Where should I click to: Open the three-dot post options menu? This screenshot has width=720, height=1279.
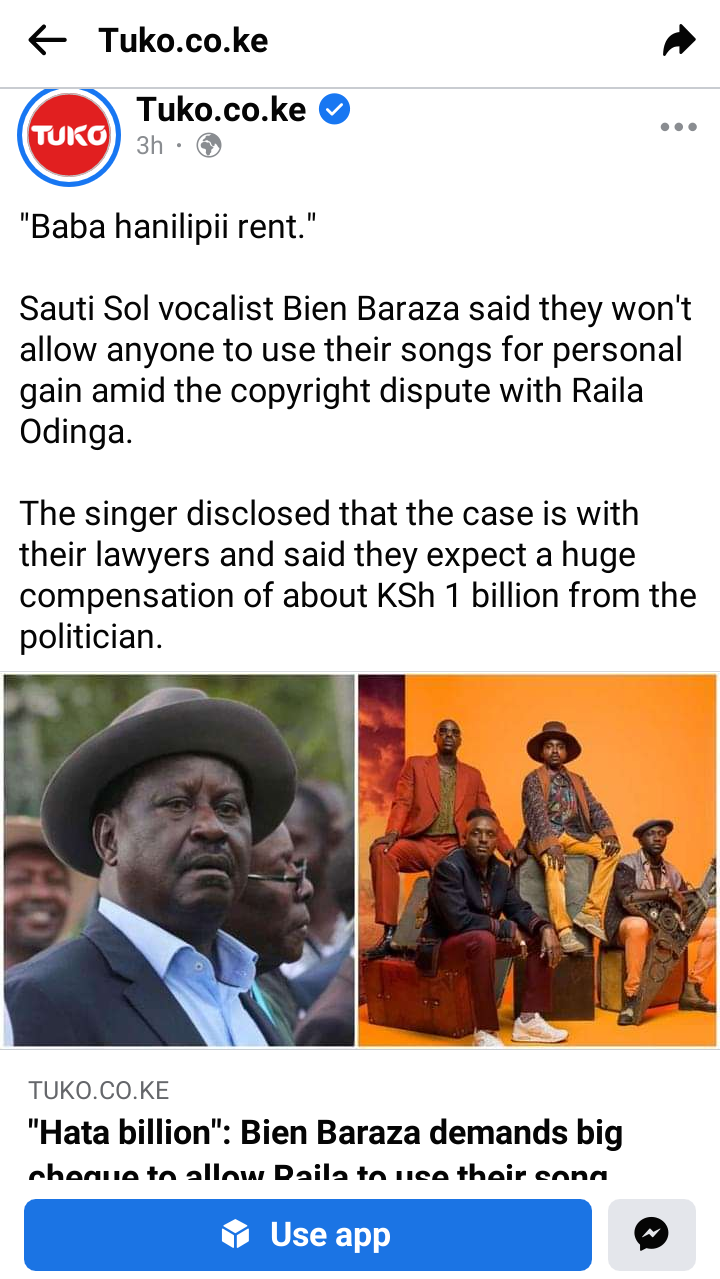coord(678,127)
